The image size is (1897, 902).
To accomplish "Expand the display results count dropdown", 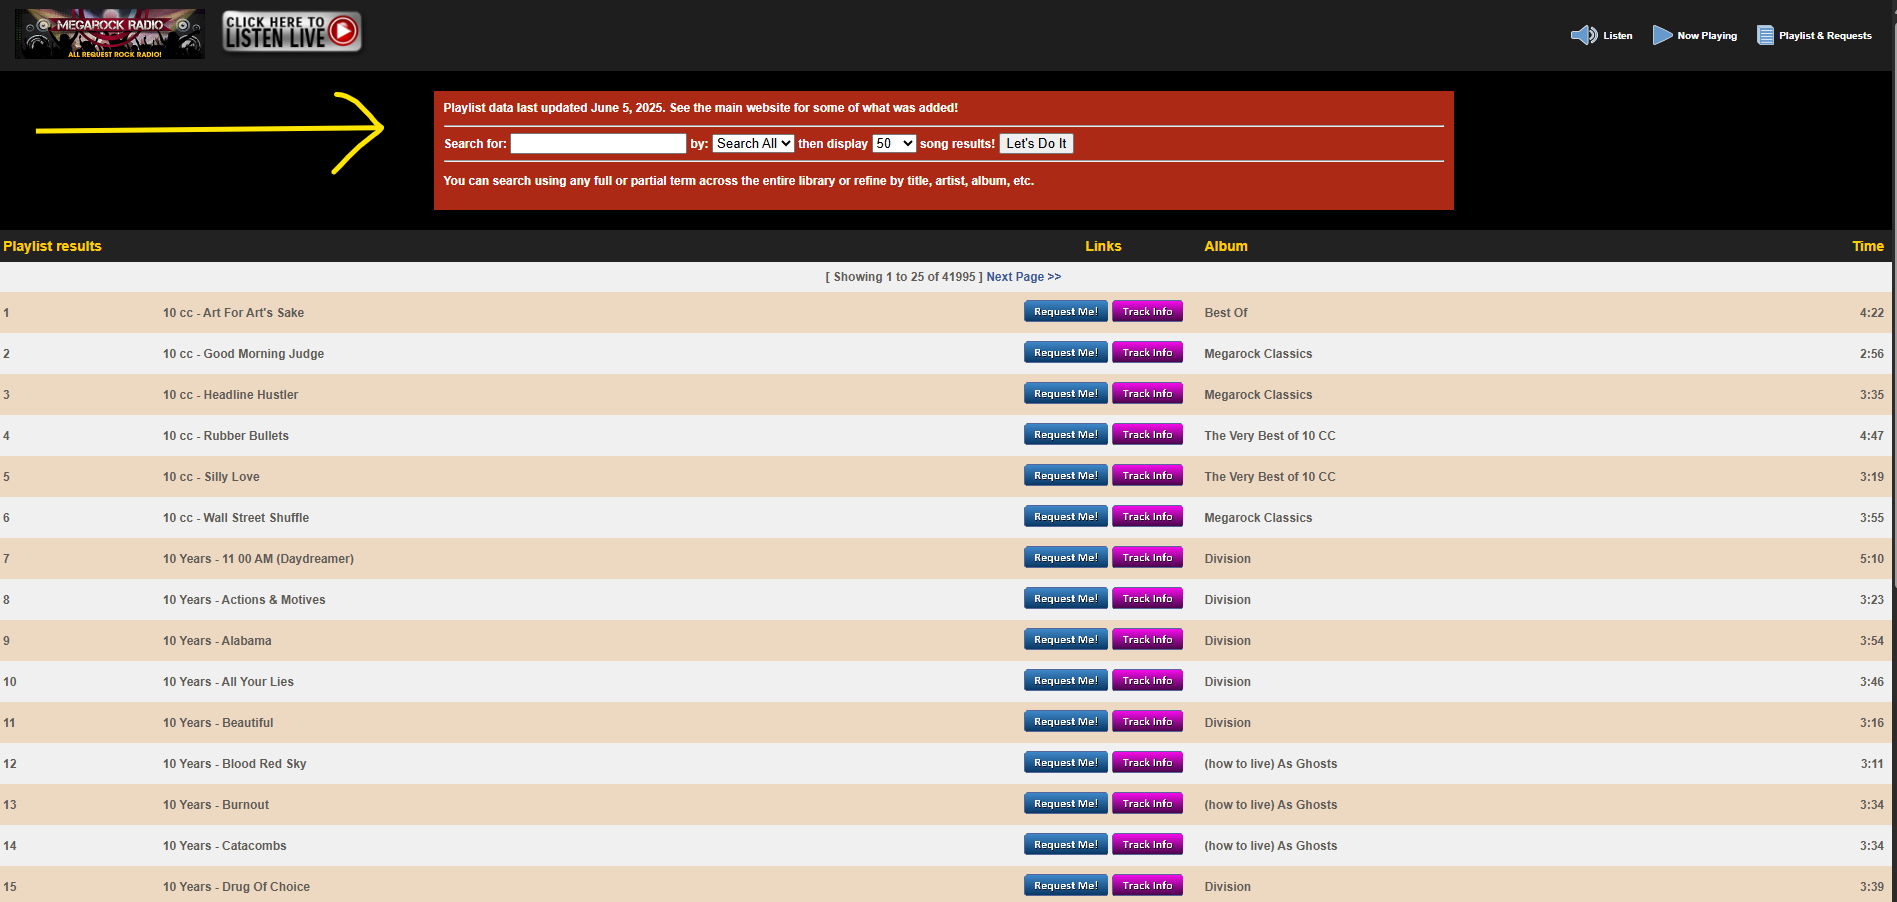I will coord(894,144).
